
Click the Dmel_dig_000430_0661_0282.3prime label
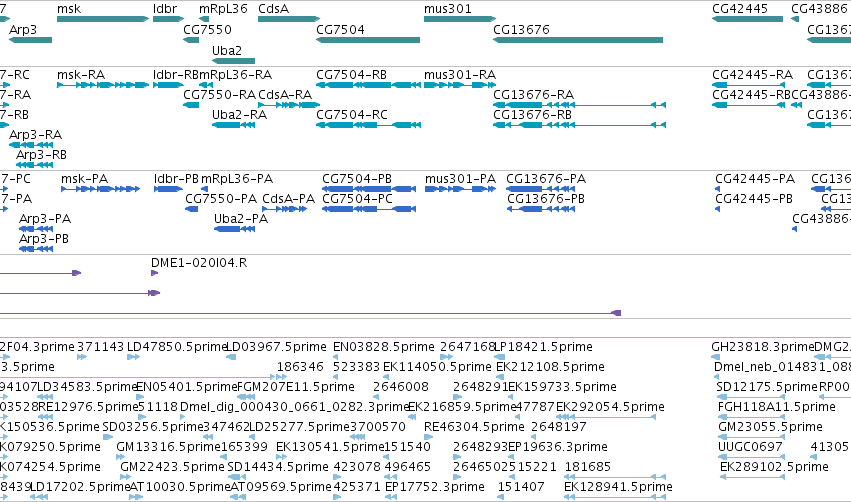295,407
